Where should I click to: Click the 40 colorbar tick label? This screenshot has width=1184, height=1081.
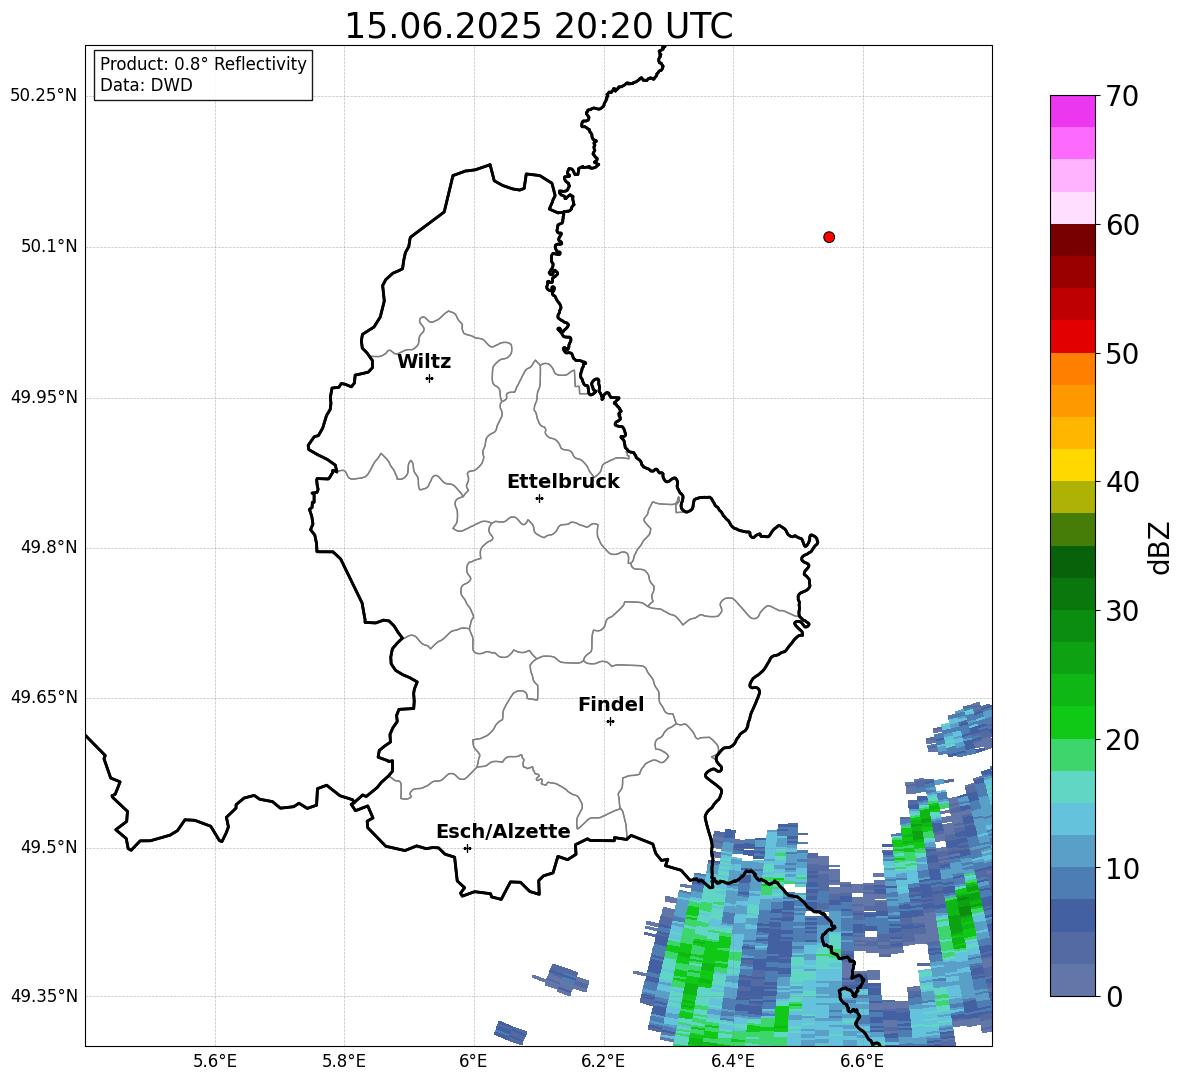pos(1122,482)
